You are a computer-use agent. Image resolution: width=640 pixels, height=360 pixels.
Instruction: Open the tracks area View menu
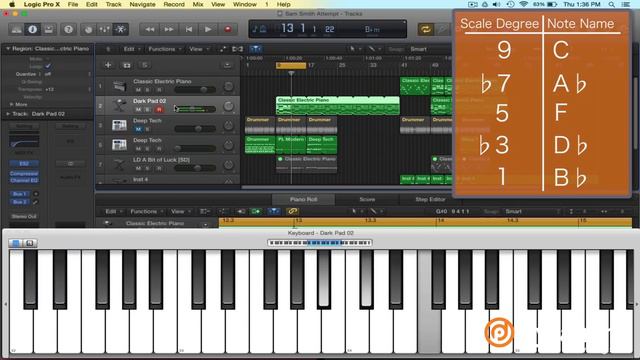[x=198, y=49]
